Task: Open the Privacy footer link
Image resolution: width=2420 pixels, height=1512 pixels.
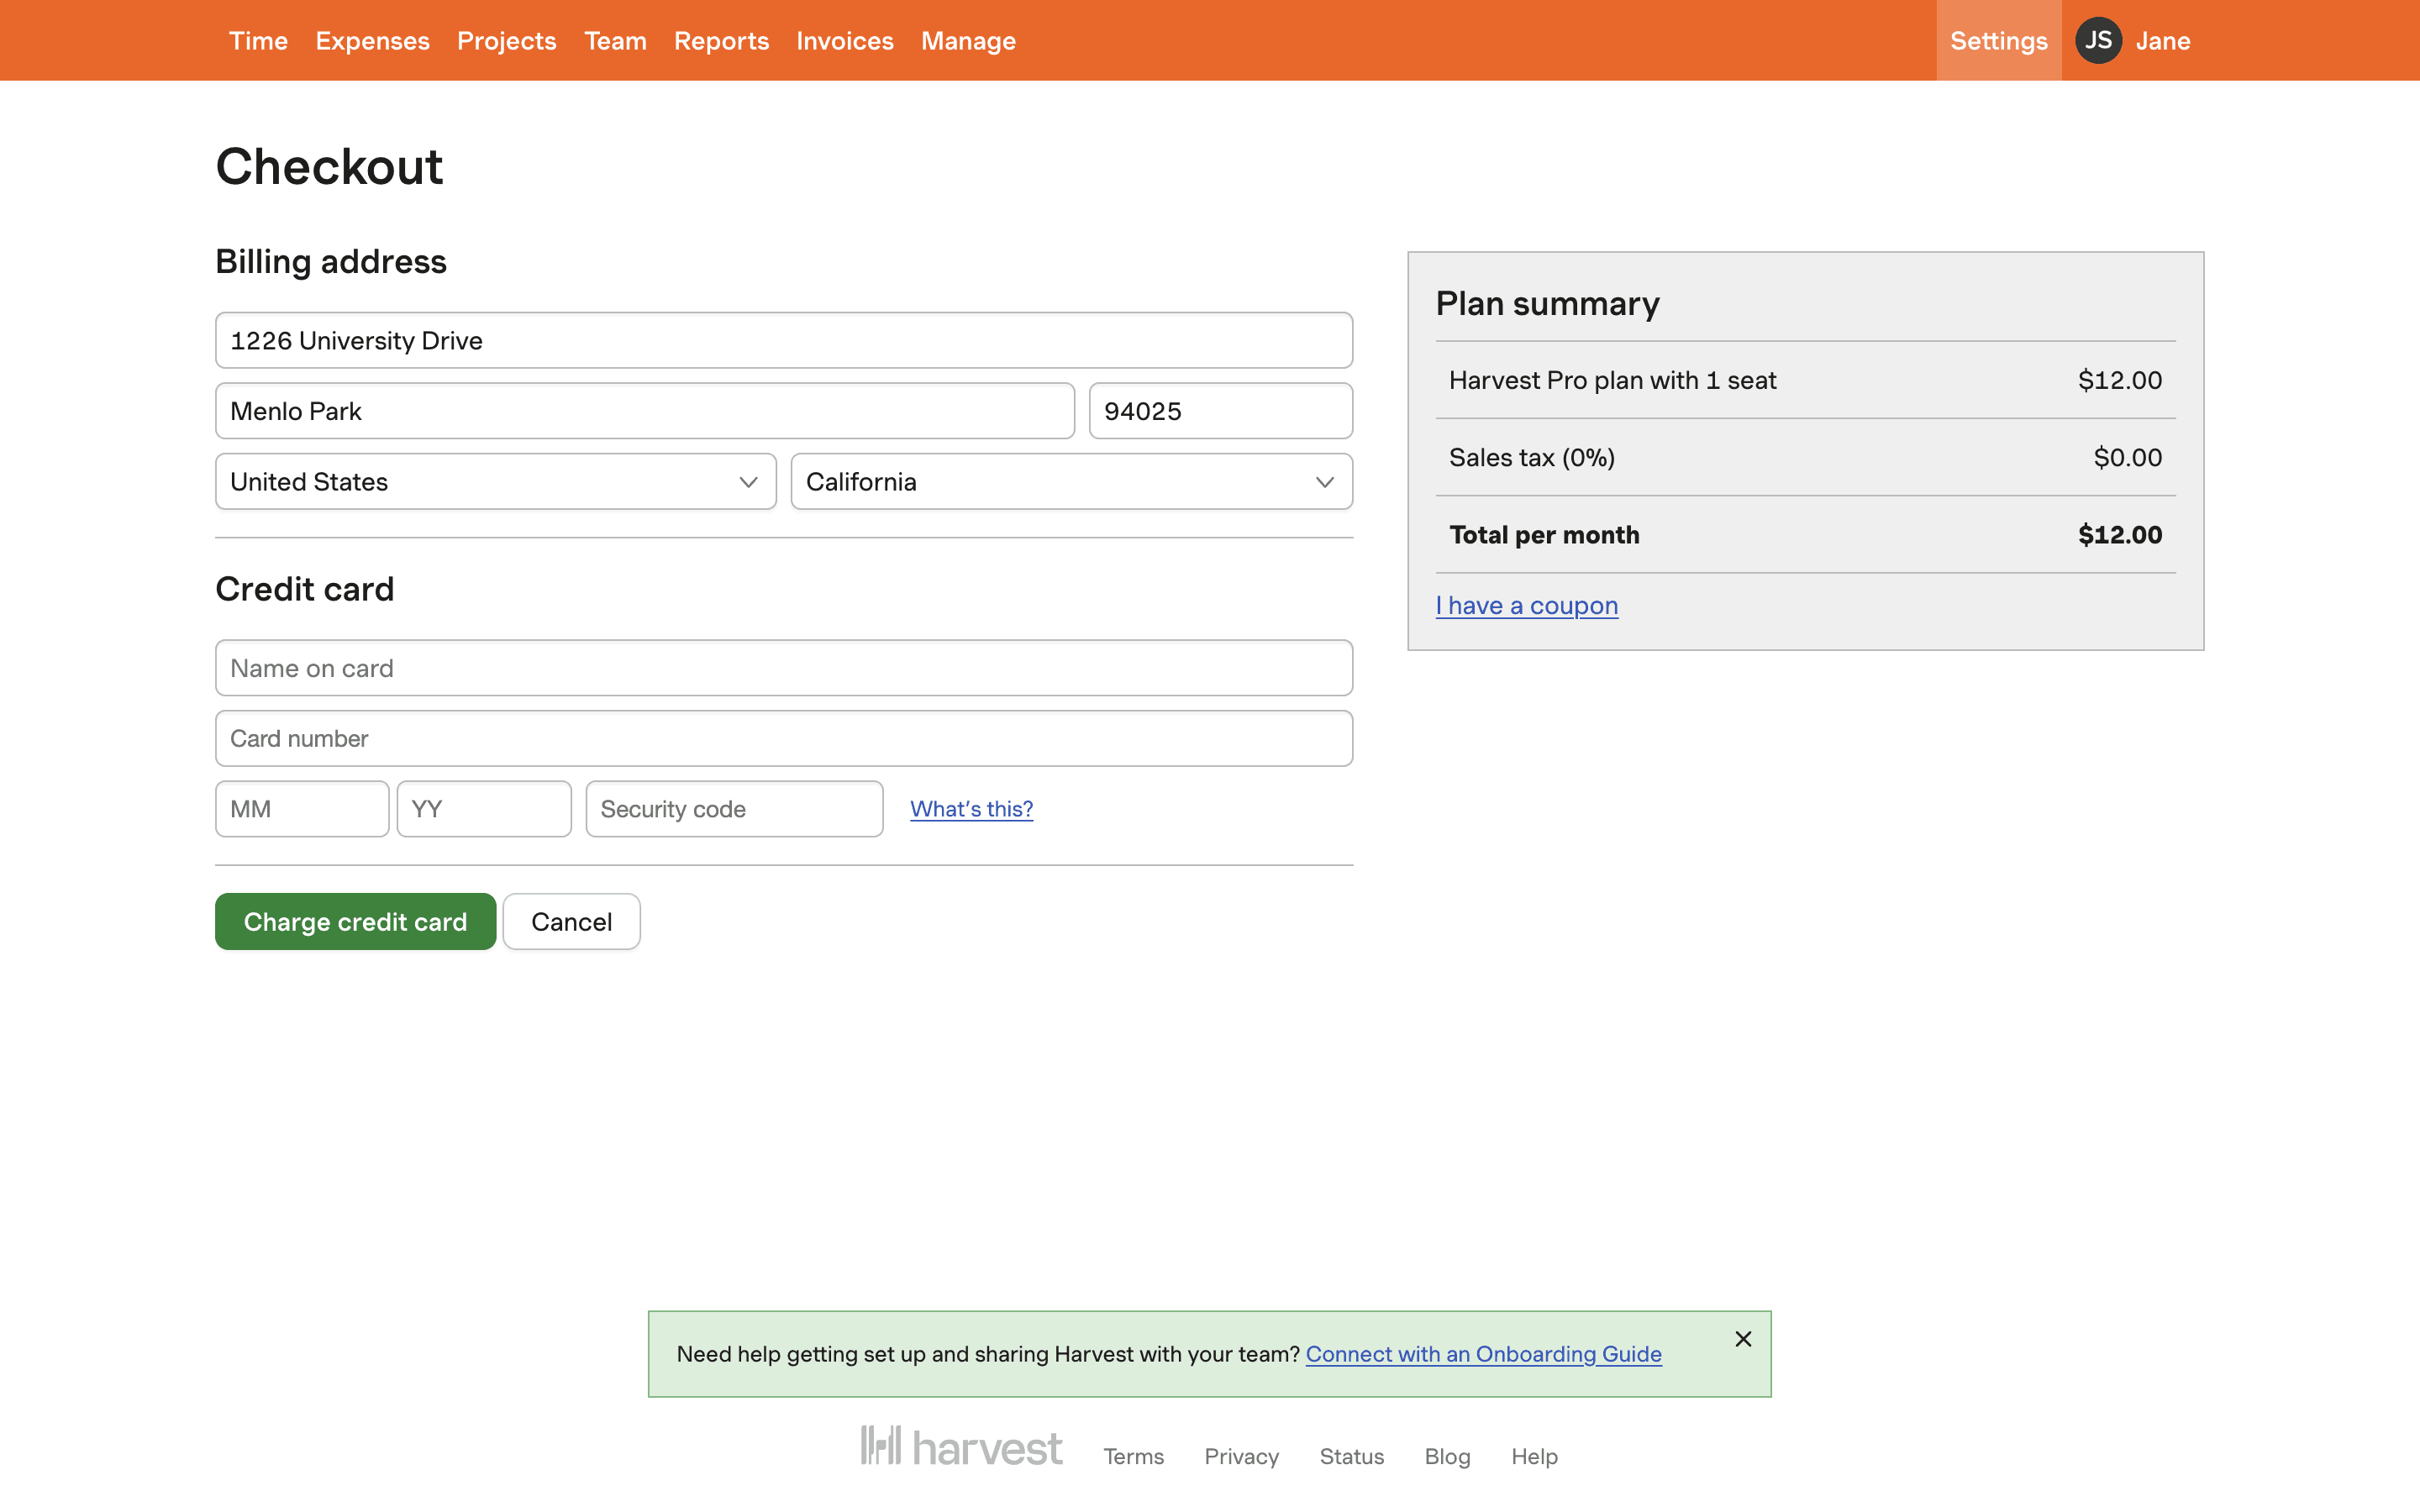Action: 1241,1456
